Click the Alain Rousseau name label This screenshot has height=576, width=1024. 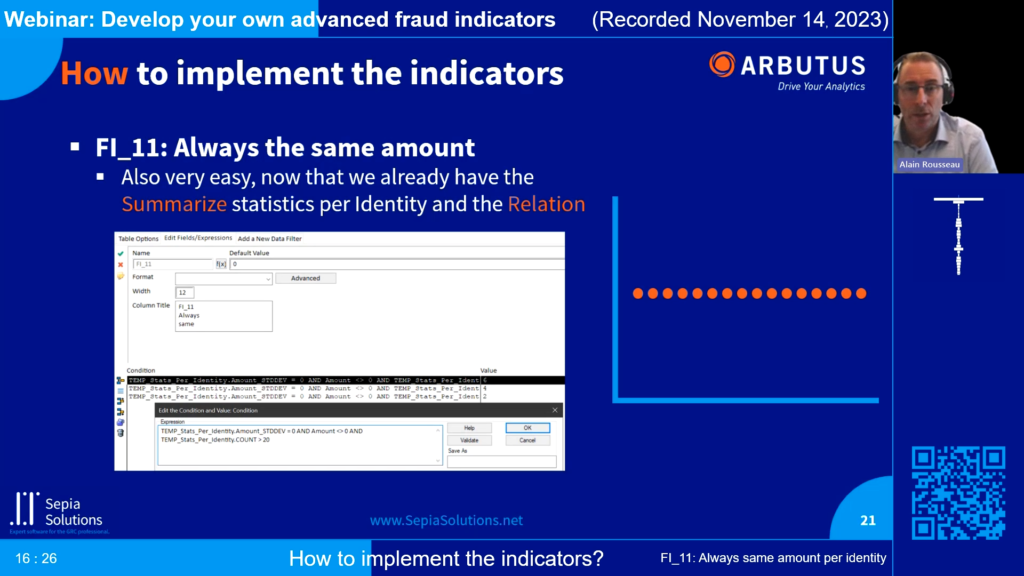(x=929, y=165)
